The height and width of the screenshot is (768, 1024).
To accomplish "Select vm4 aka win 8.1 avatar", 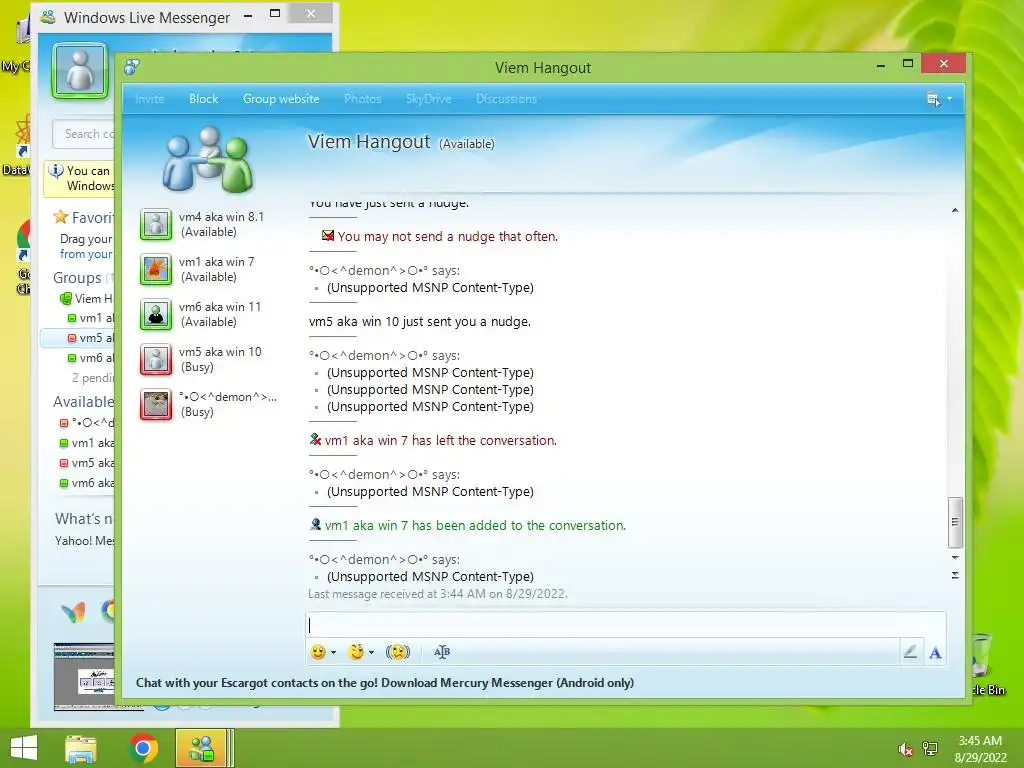I will [156, 225].
